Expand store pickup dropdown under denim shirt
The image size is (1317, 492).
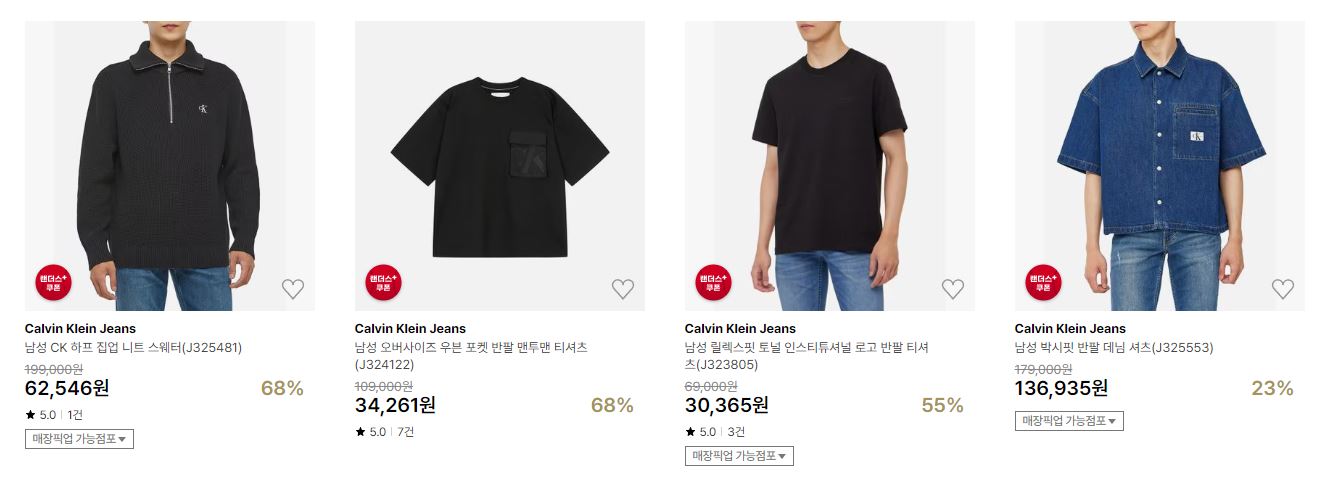point(1069,421)
